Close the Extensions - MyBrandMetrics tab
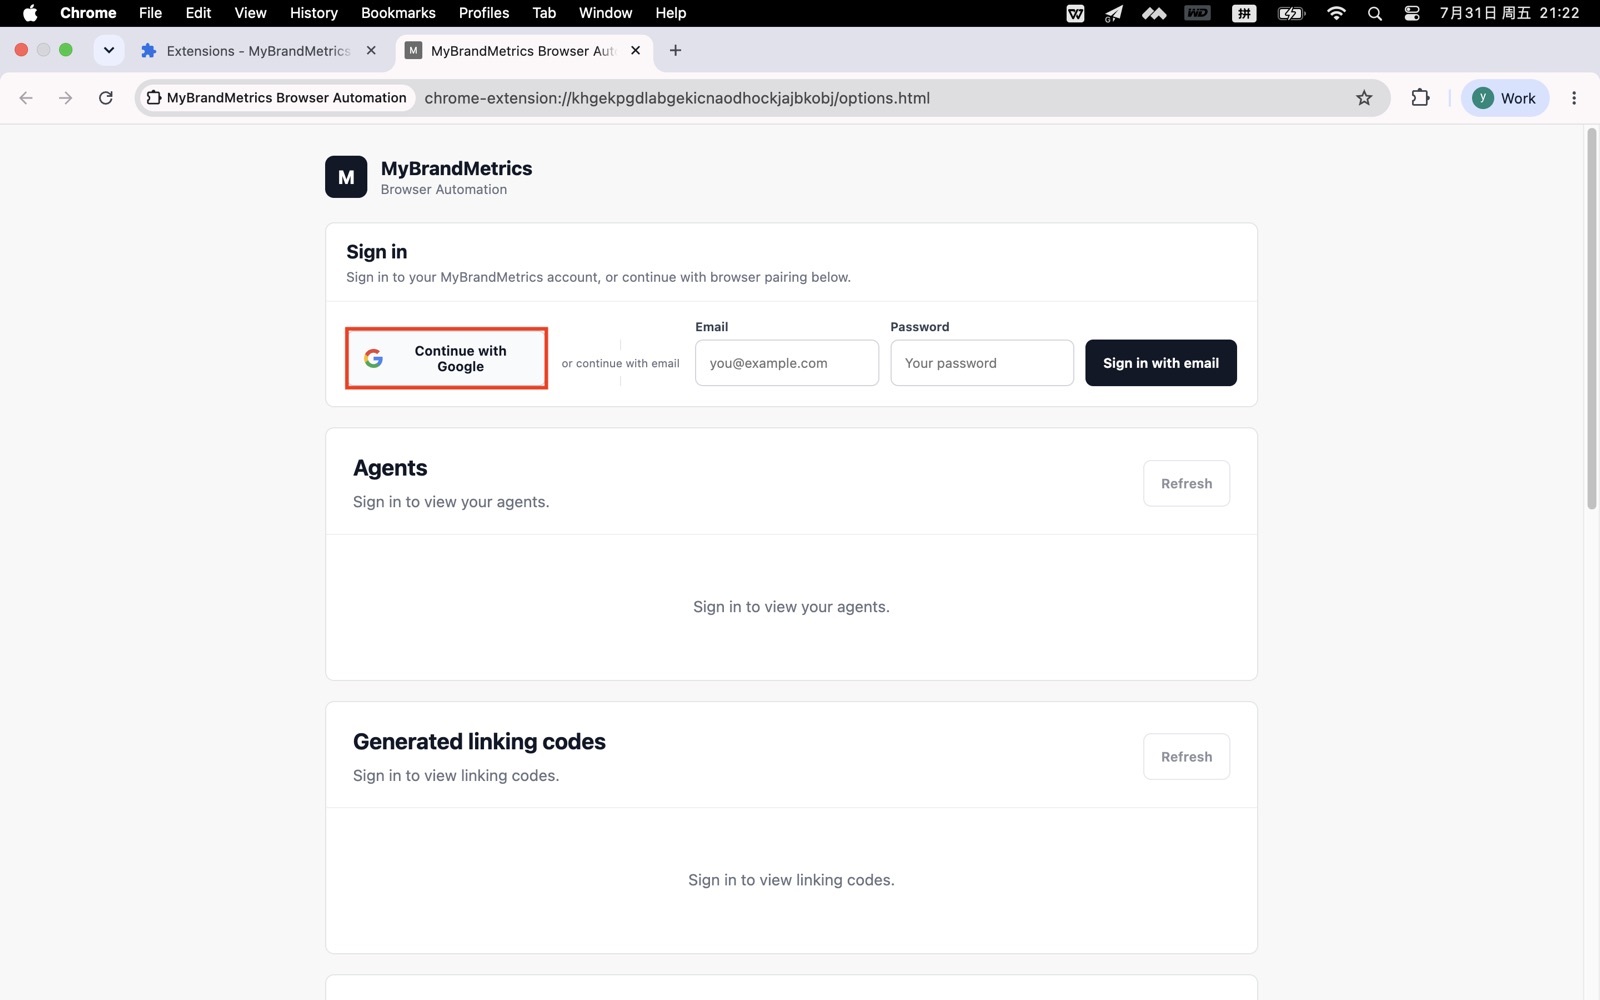1600x1000 pixels. pyautogui.click(x=371, y=50)
